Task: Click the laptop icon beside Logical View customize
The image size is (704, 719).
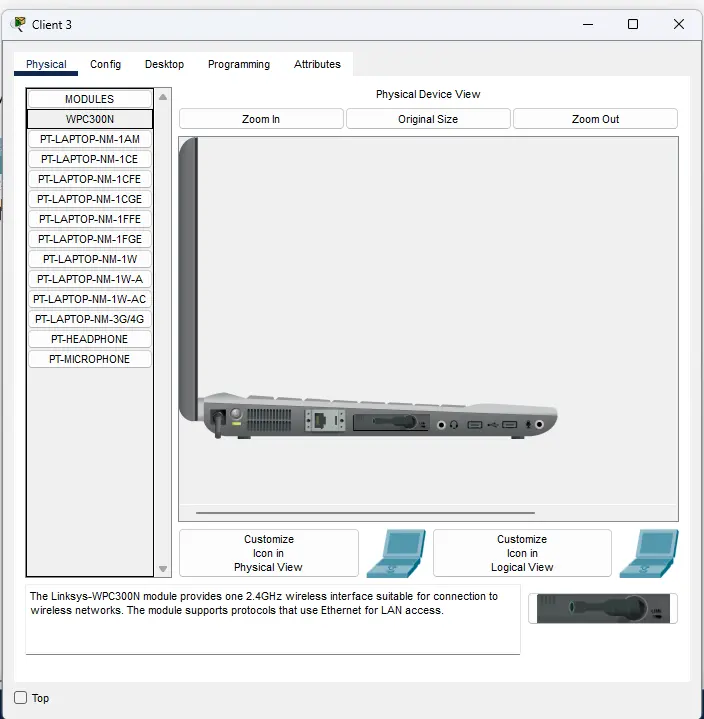Action: 649,553
